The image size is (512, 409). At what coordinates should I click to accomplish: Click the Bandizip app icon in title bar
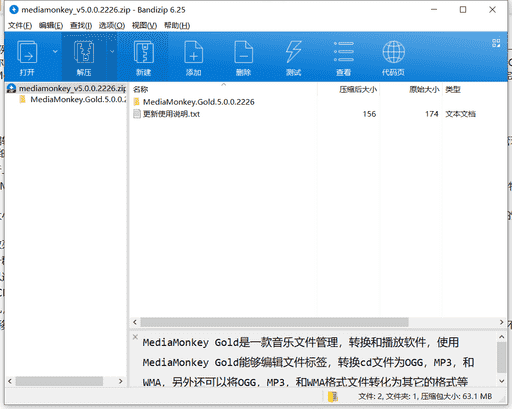click(x=14, y=10)
